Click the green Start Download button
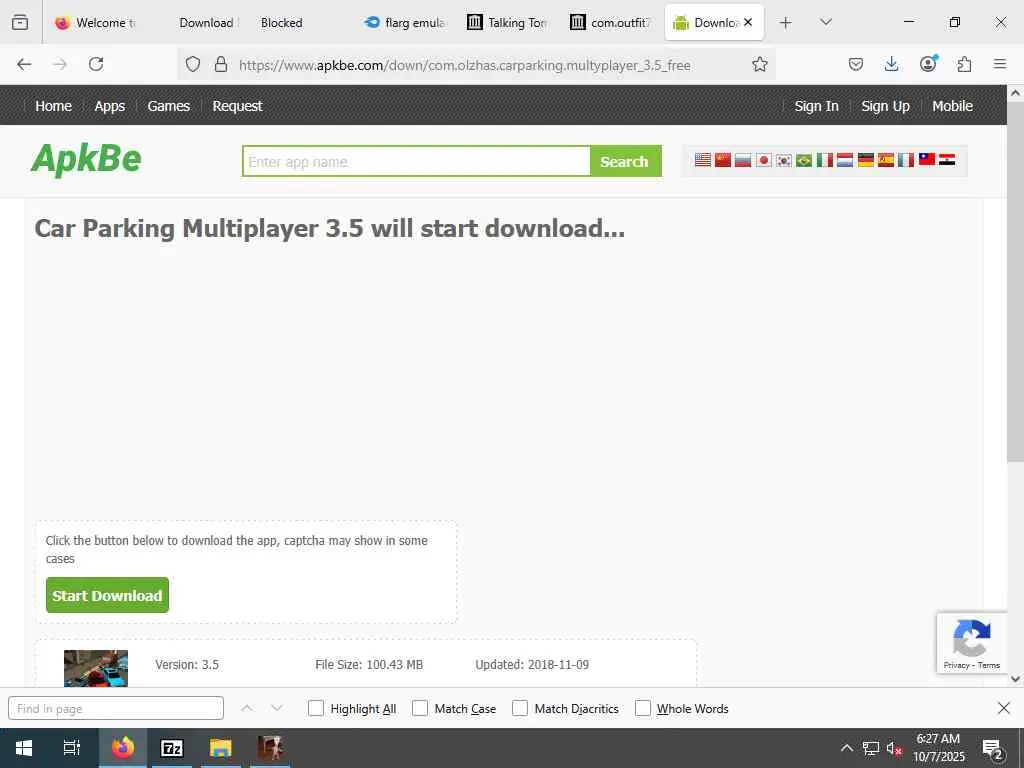The height and width of the screenshot is (768, 1024). tap(107, 595)
